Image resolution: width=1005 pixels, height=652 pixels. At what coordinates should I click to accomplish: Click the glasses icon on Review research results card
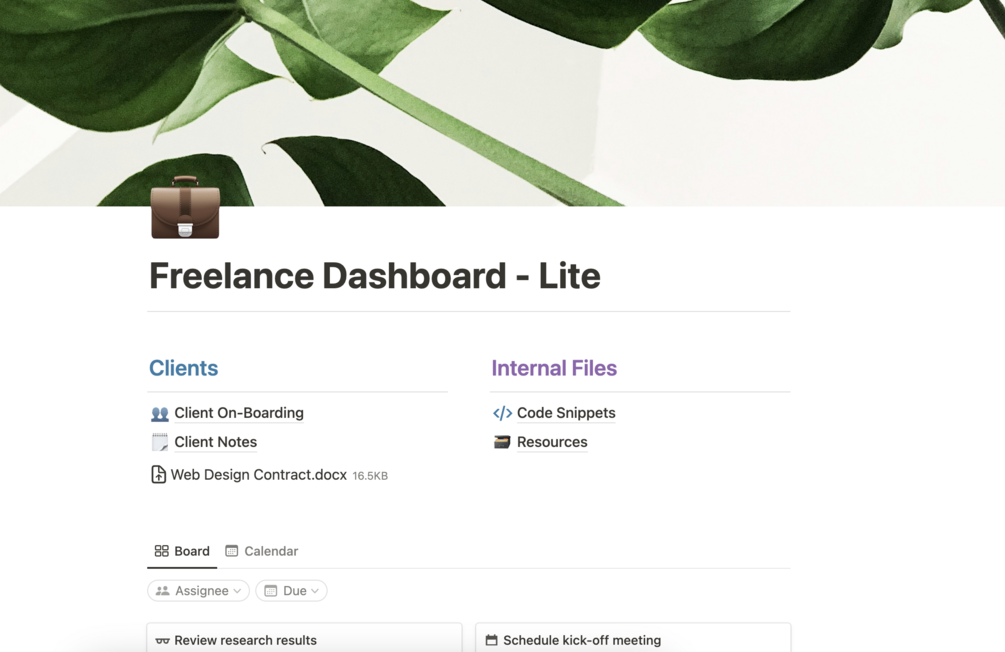163,640
